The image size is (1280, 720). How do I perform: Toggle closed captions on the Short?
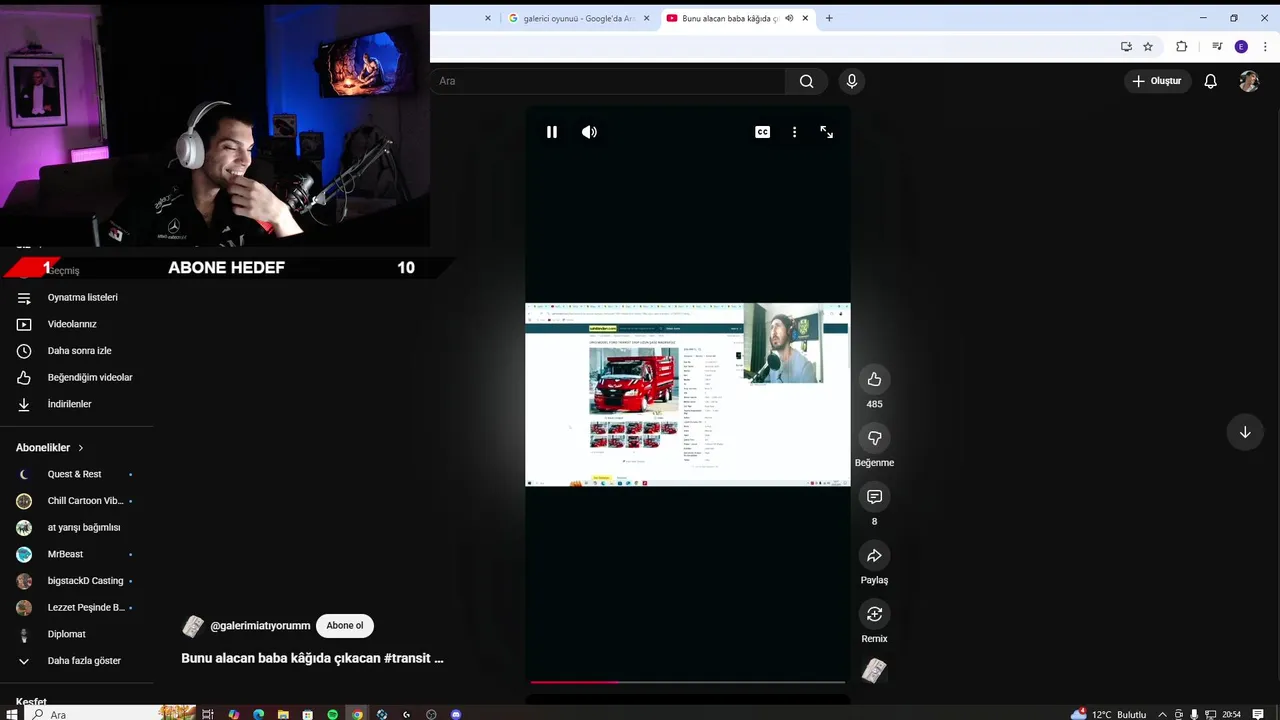coord(762,132)
